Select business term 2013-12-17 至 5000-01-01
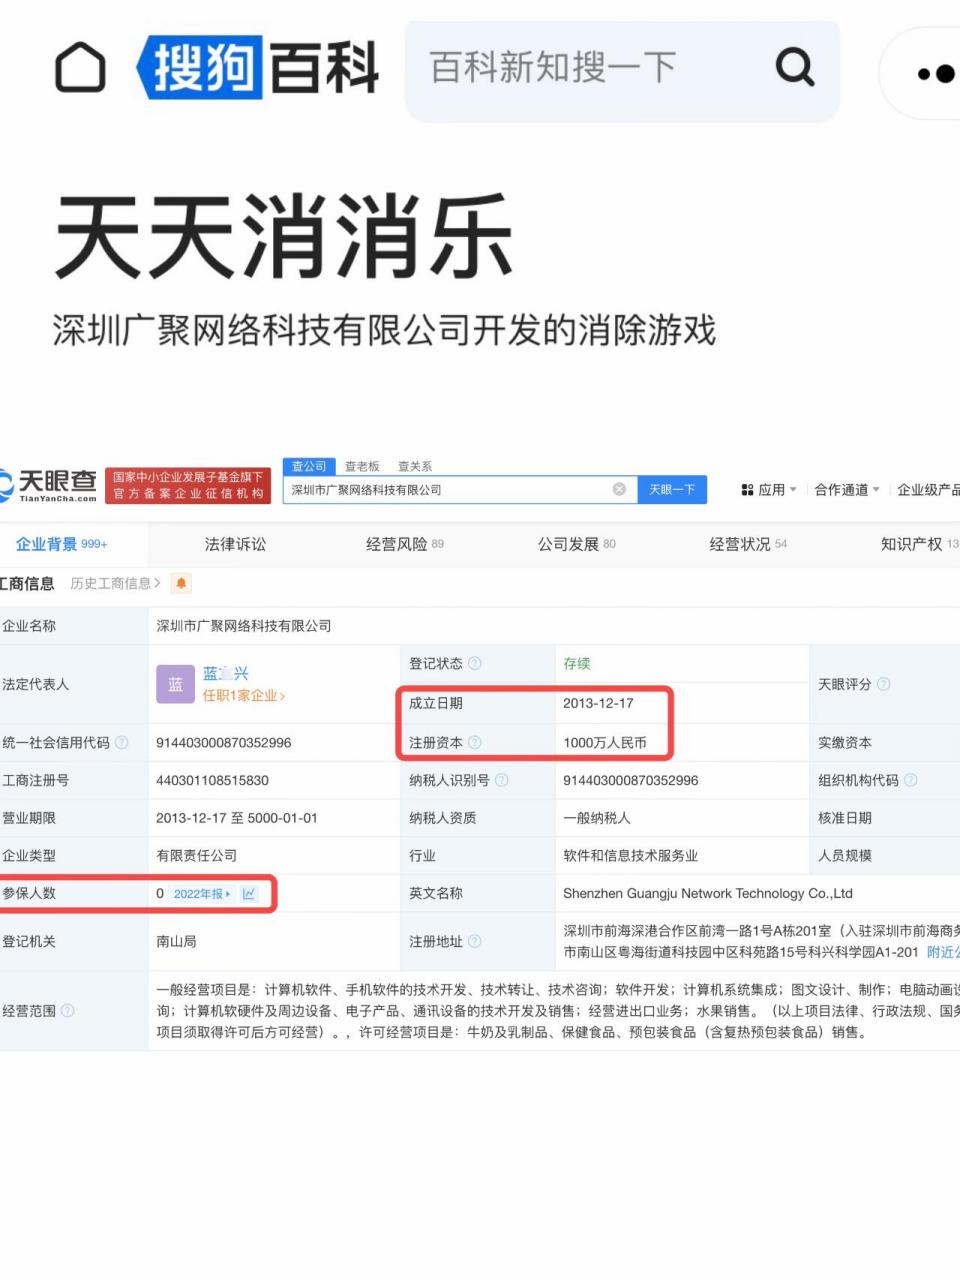960x1280 pixels. point(237,818)
